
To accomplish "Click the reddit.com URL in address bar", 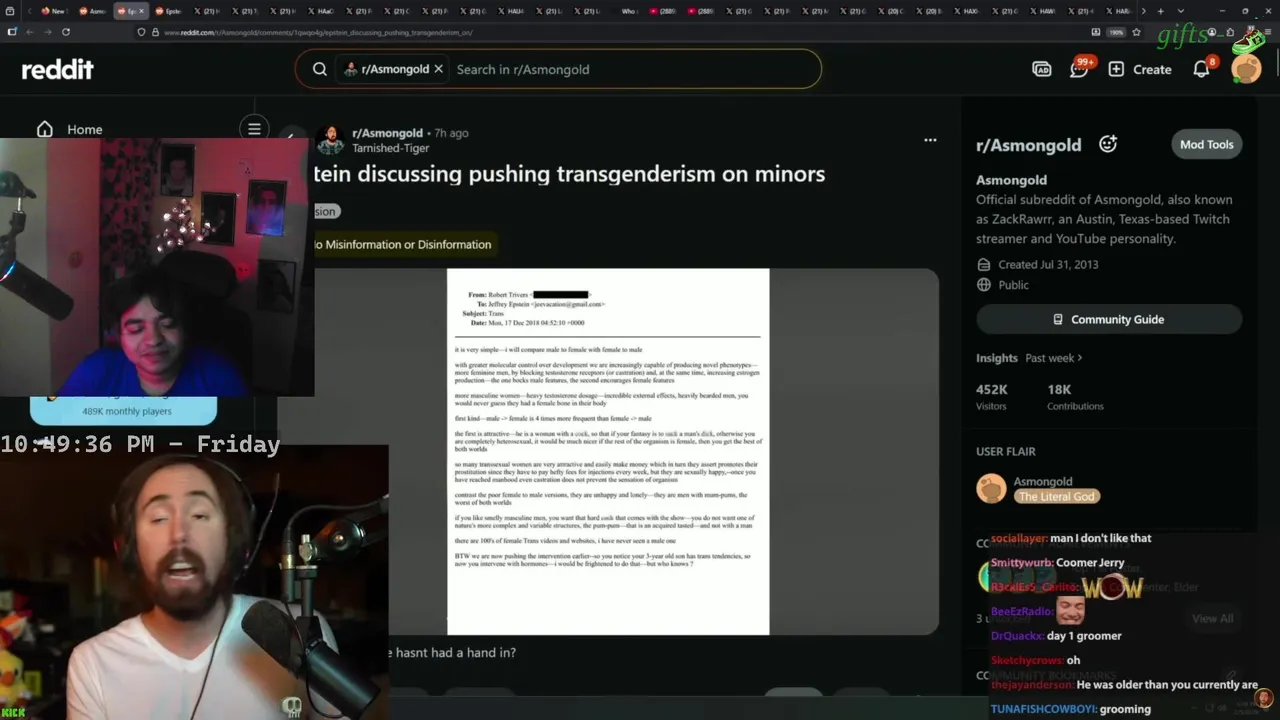I will [318, 32].
